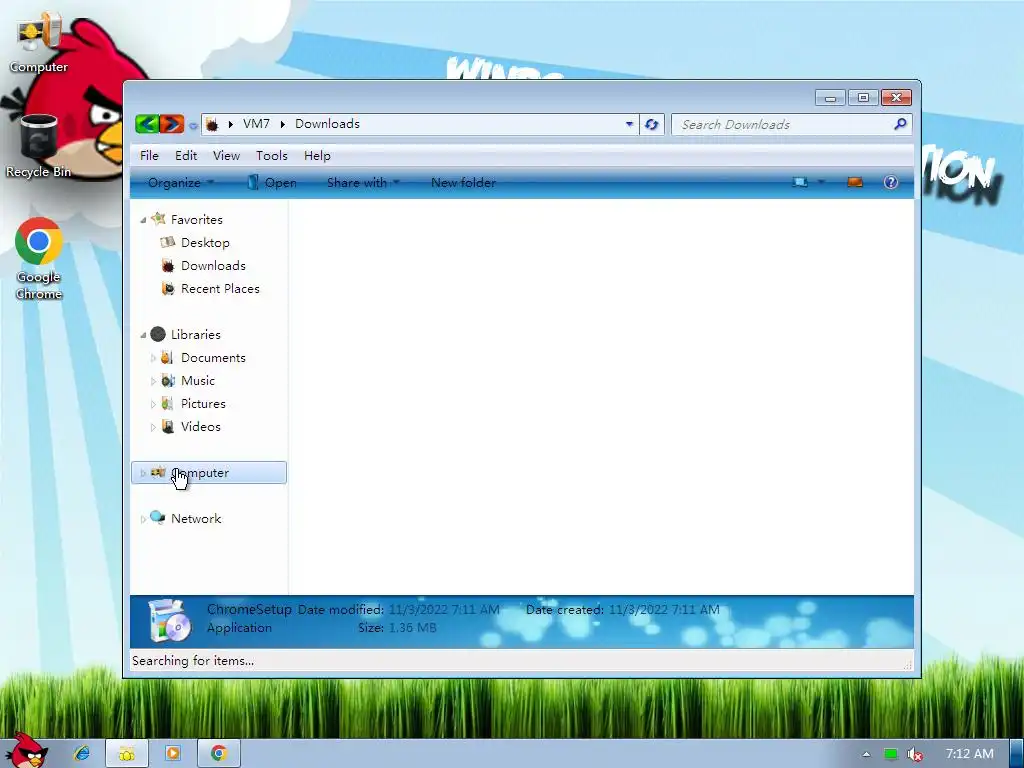The image size is (1024, 768).
Task: Click the muted volume tray icon
Action: tap(914, 754)
